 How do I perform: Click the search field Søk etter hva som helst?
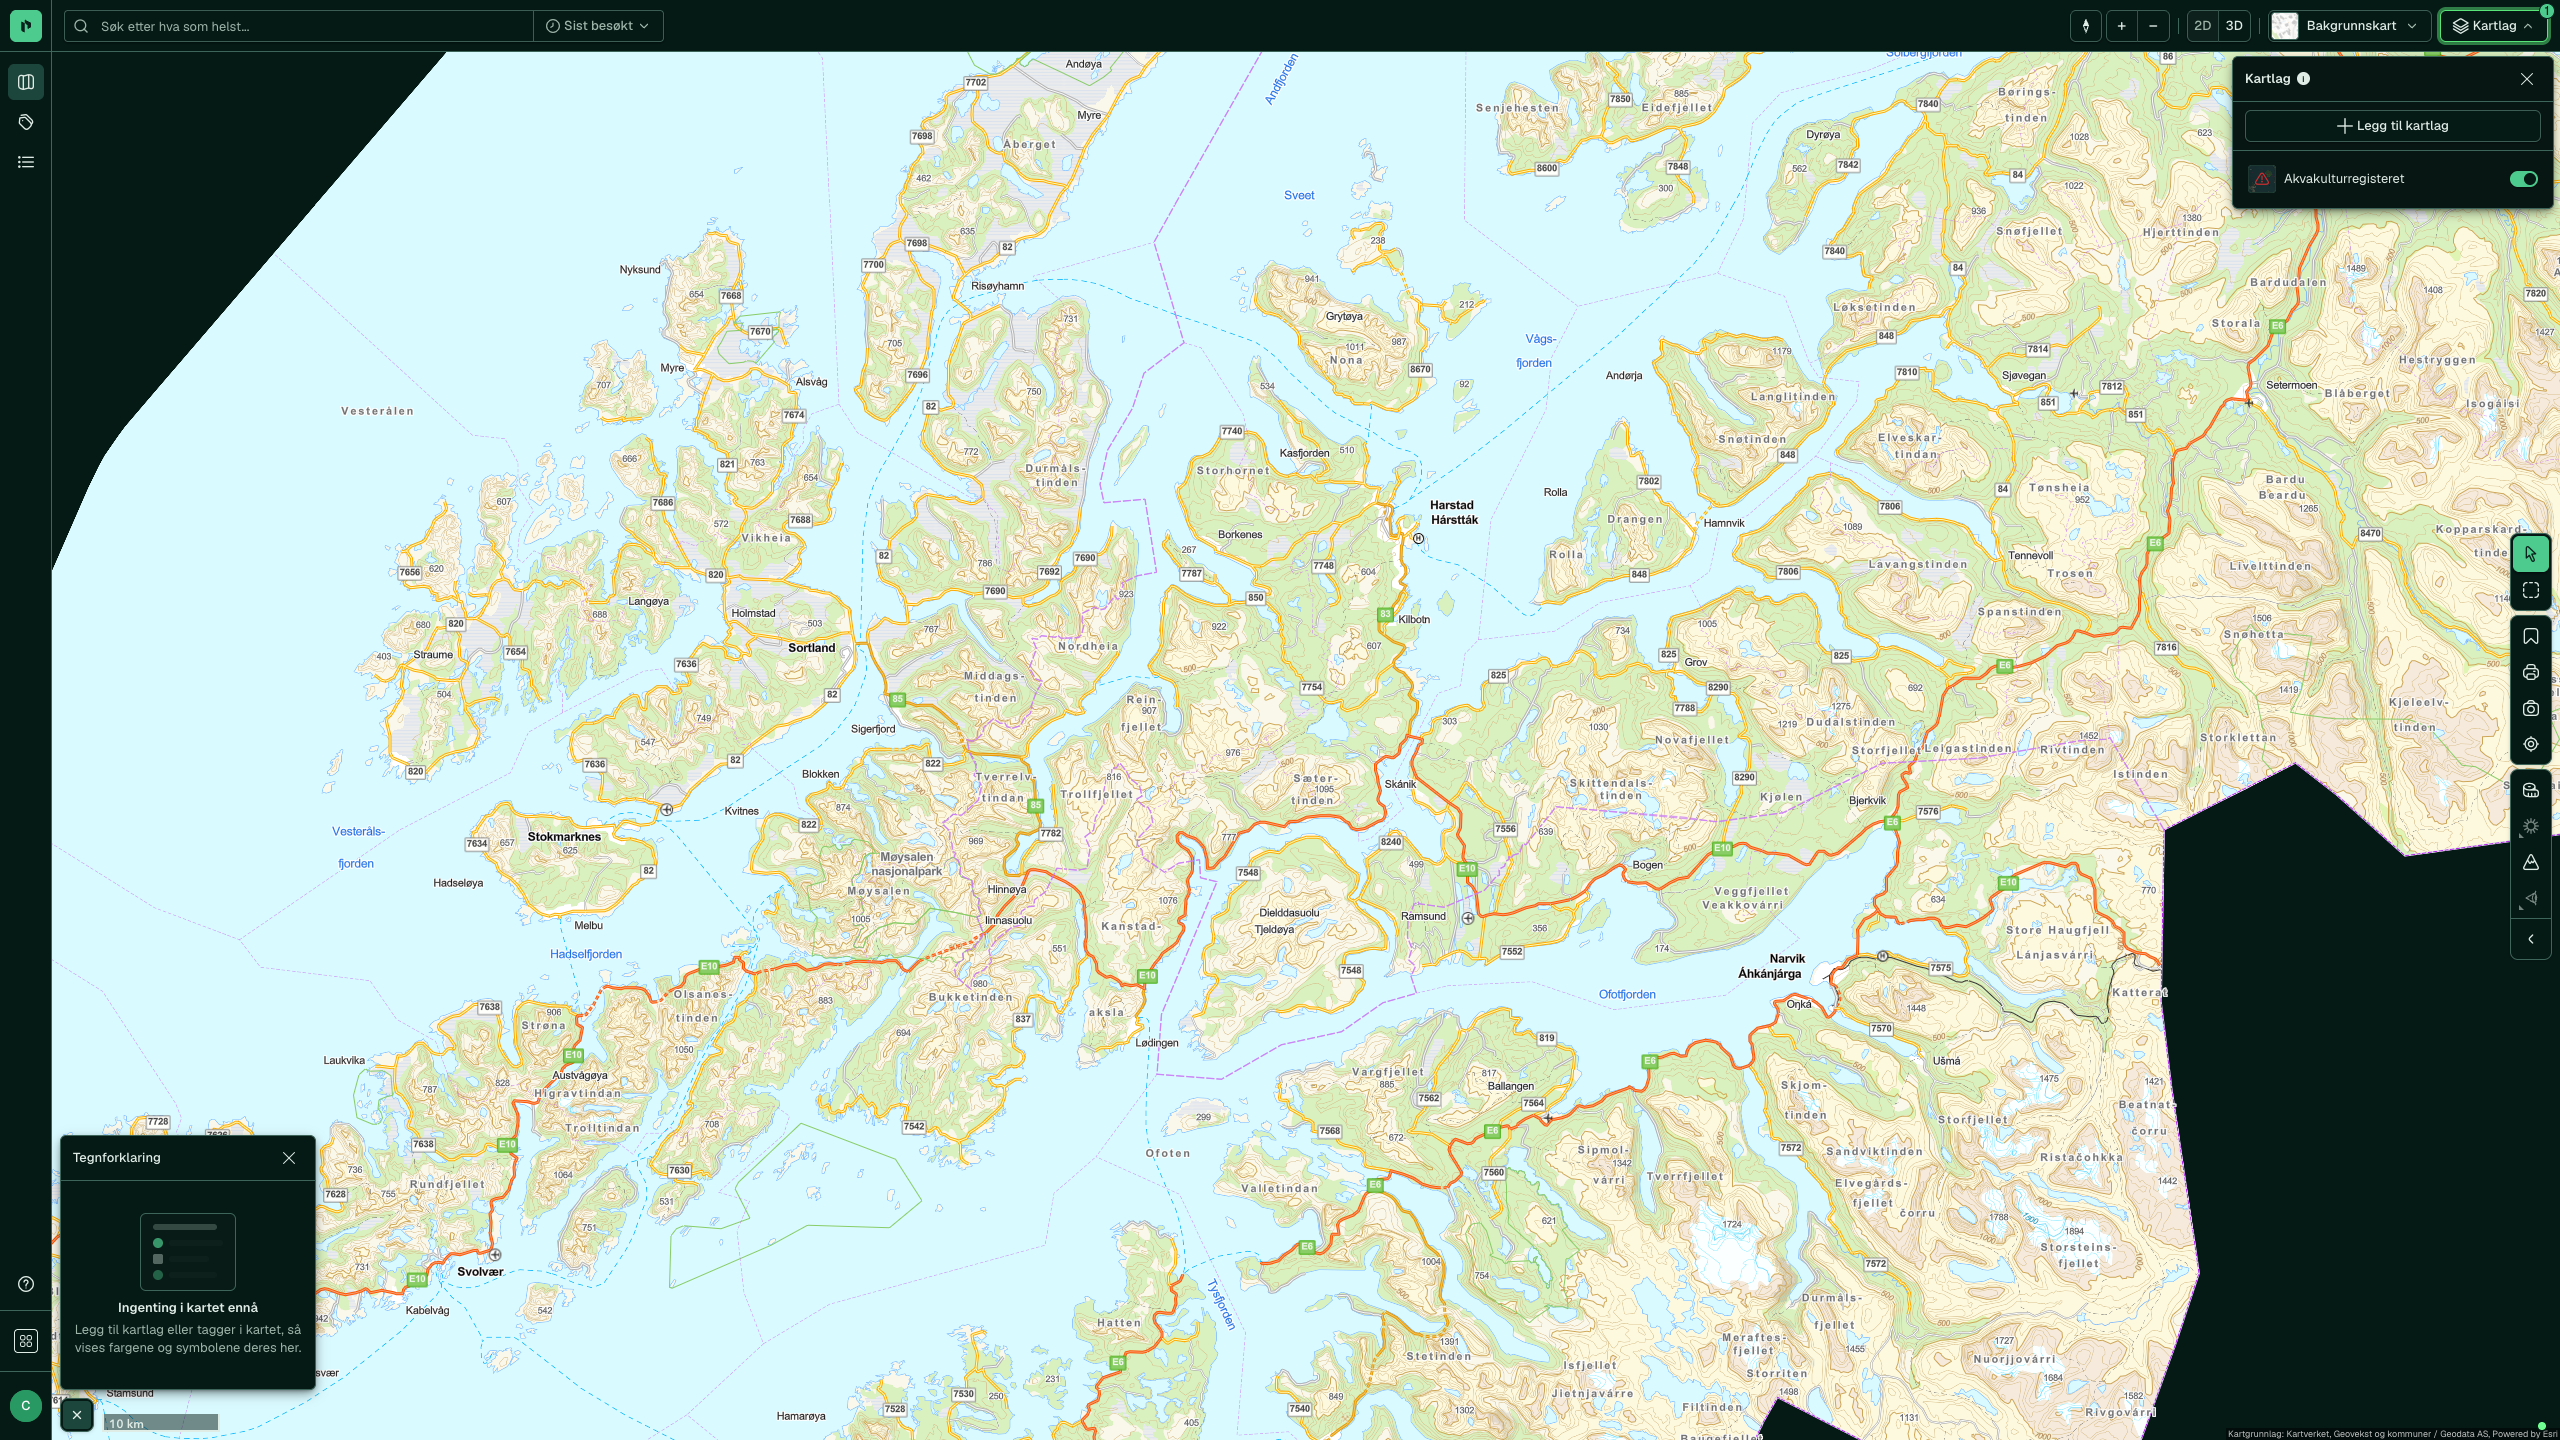click(x=300, y=26)
